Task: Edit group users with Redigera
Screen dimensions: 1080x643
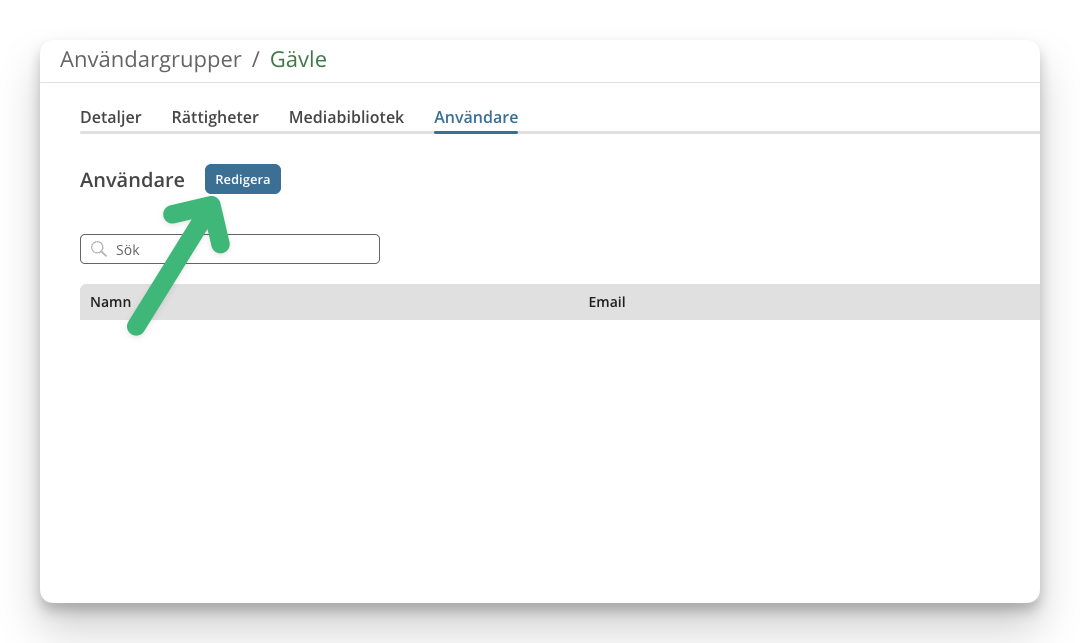Action: [x=242, y=179]
